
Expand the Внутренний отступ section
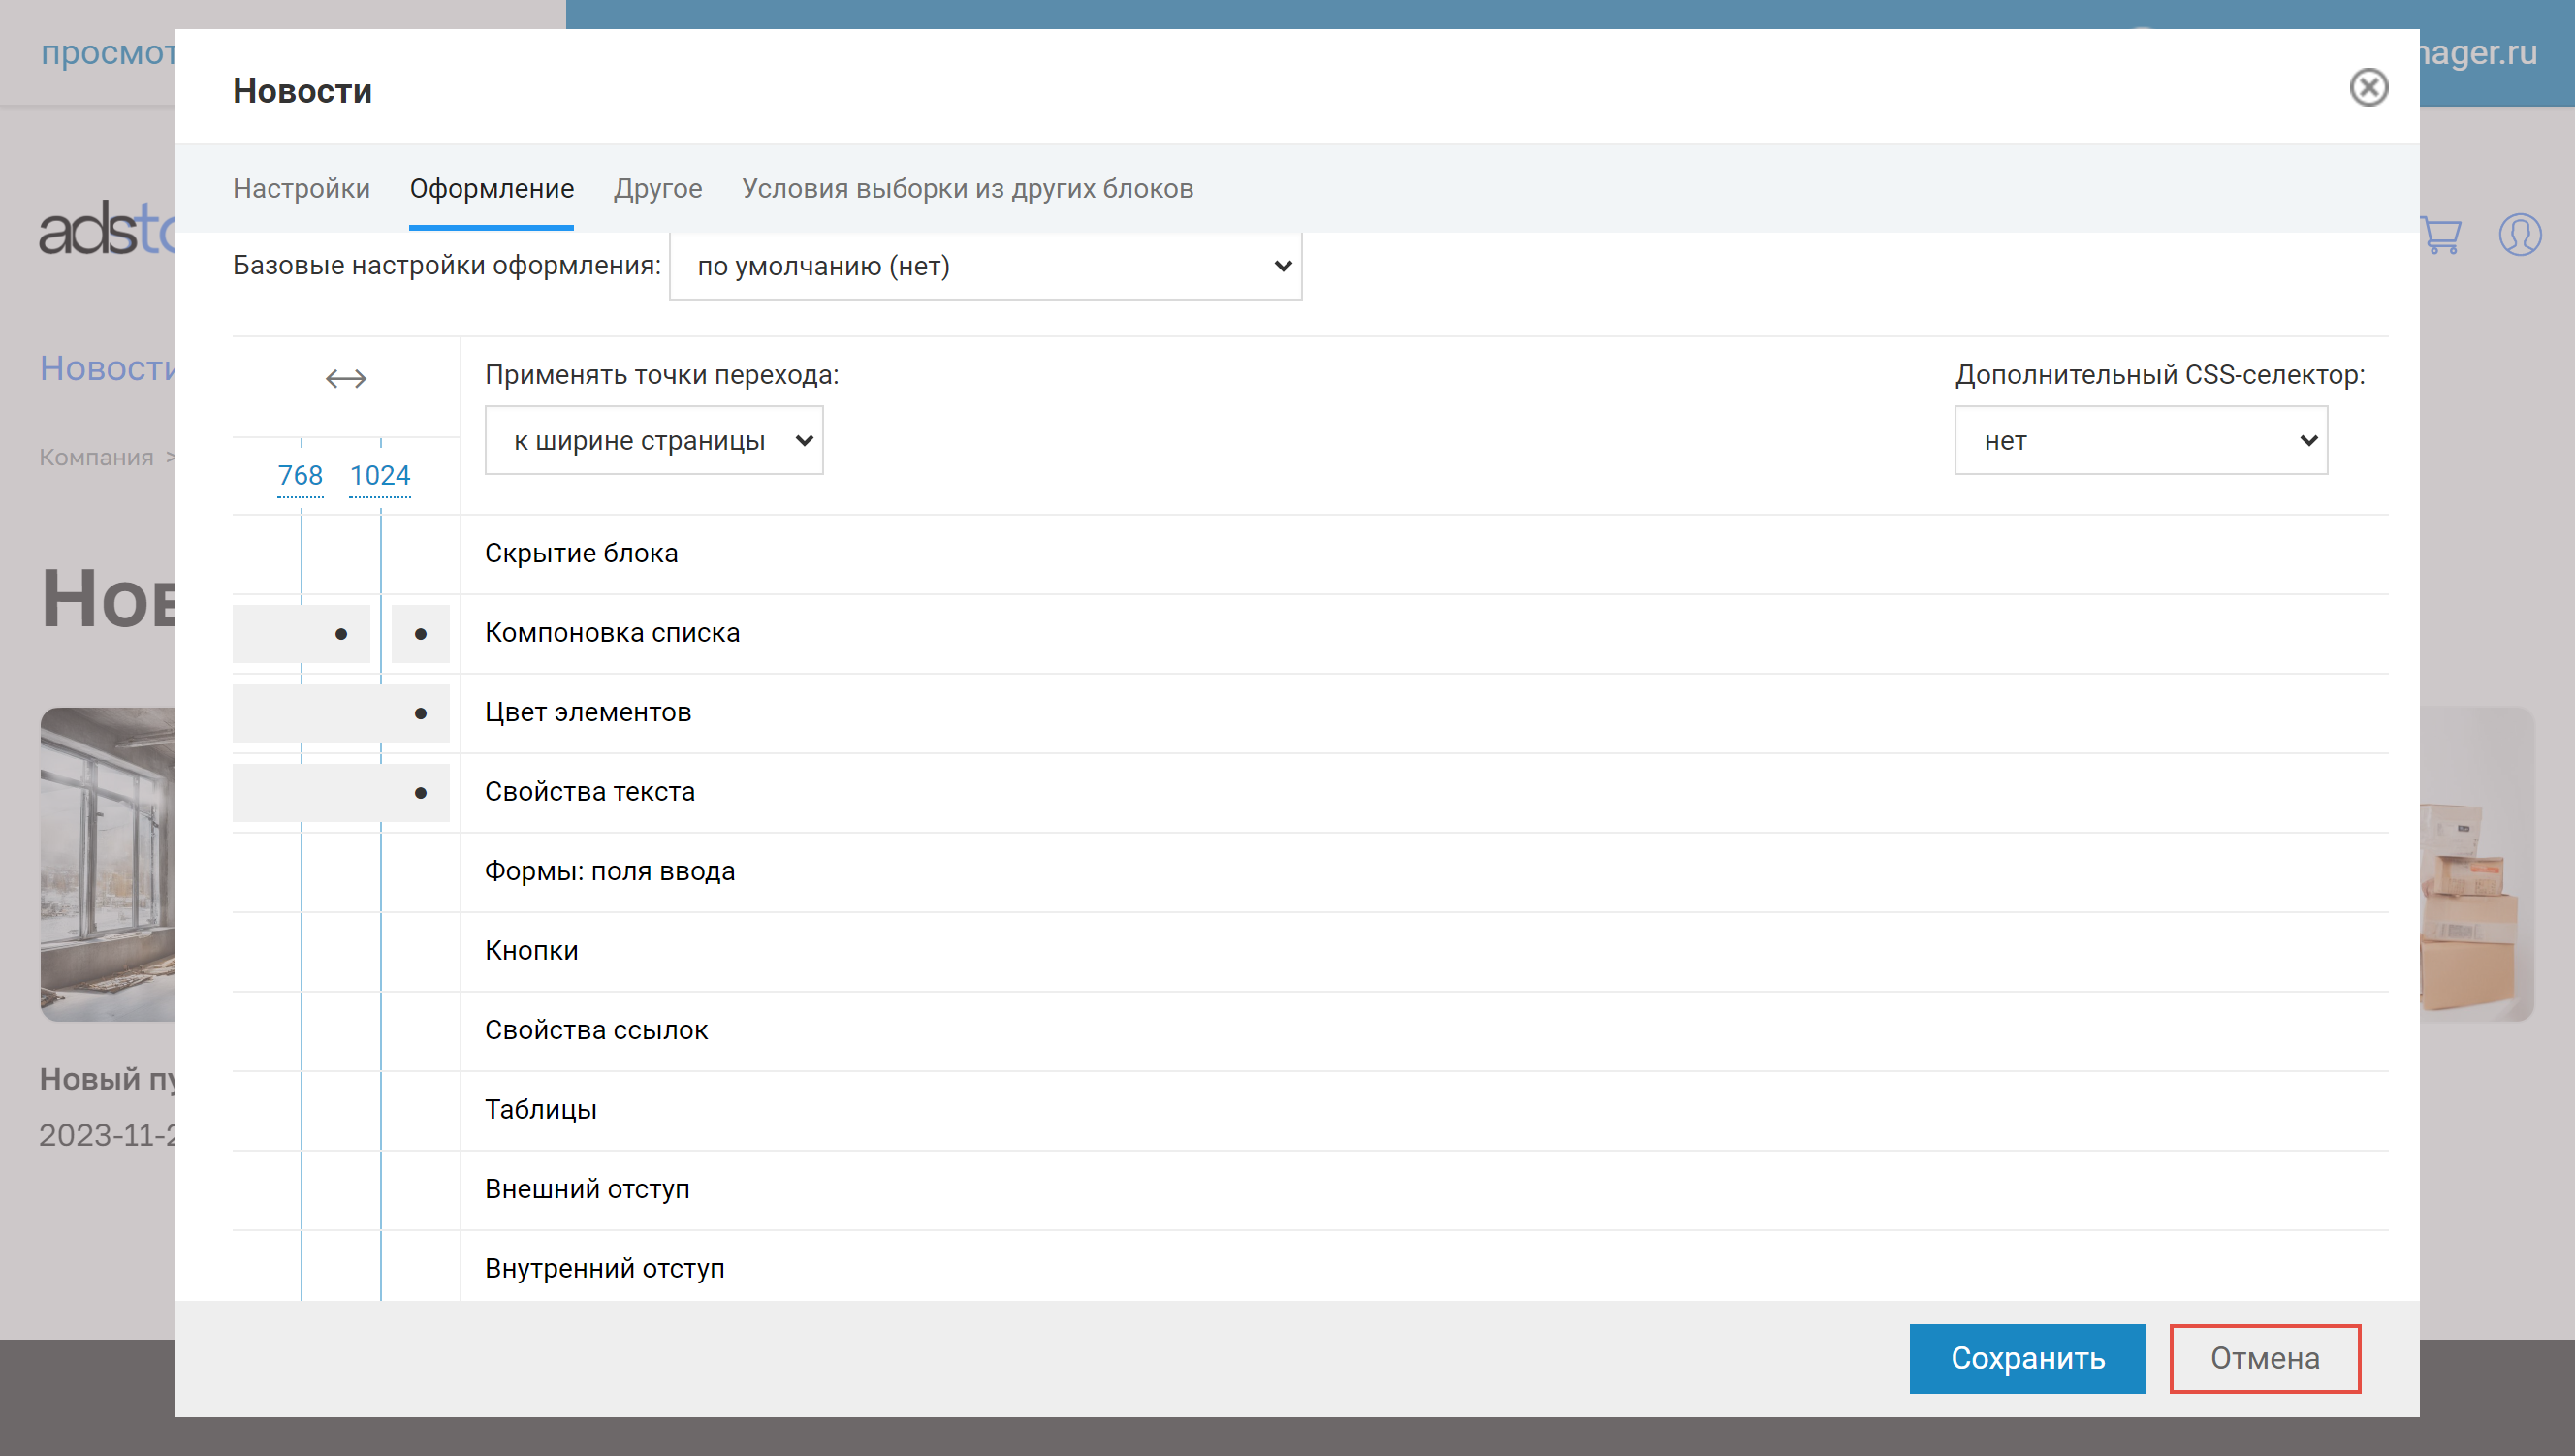tap(1424, 1268)
